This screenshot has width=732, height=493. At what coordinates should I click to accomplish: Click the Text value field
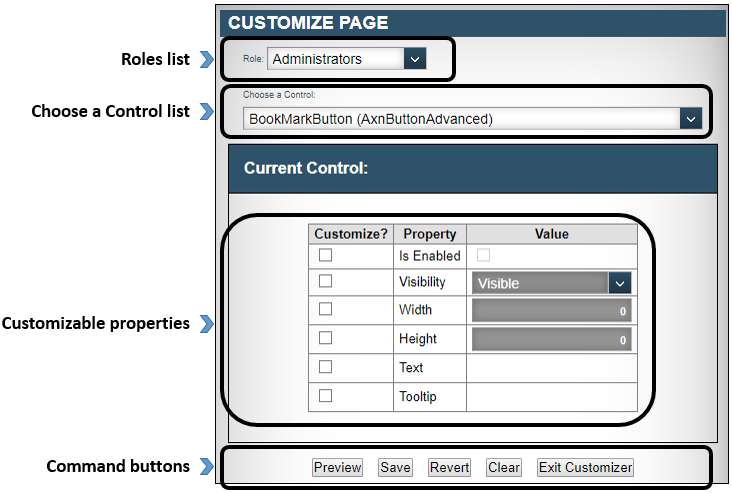(x=551, y=368)
